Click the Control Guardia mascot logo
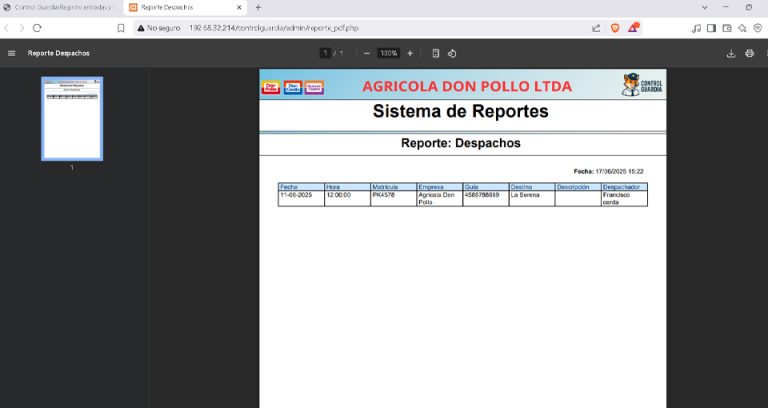The height and width of the screenshot is (408, 768). 642,85
